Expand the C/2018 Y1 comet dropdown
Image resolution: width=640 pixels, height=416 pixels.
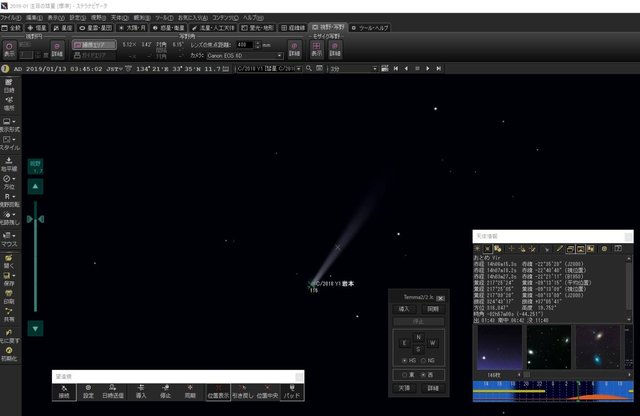(298, 69)
